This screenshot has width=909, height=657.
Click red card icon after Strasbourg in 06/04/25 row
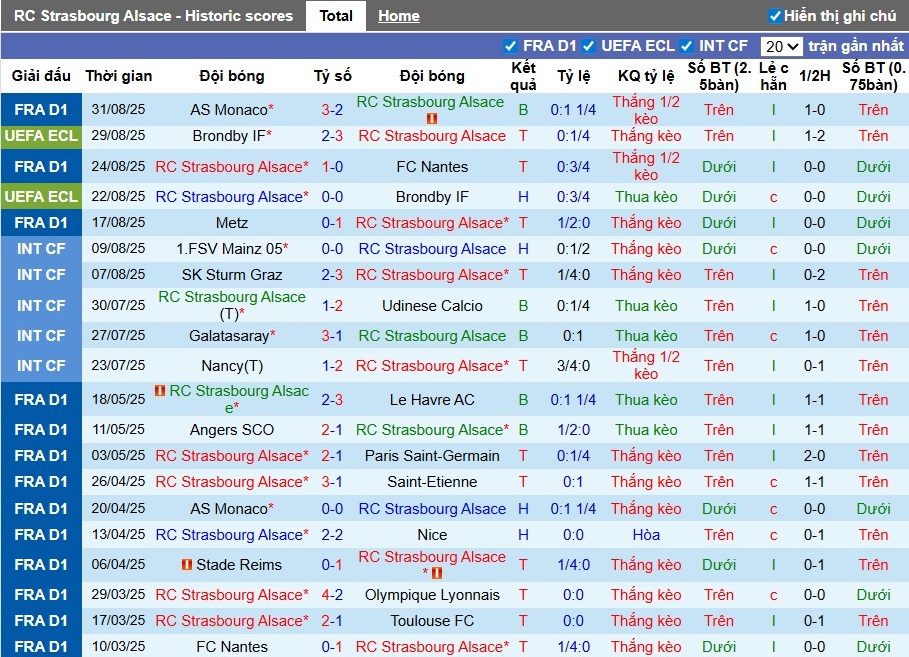pyautogui.click(x=437, y=573)
